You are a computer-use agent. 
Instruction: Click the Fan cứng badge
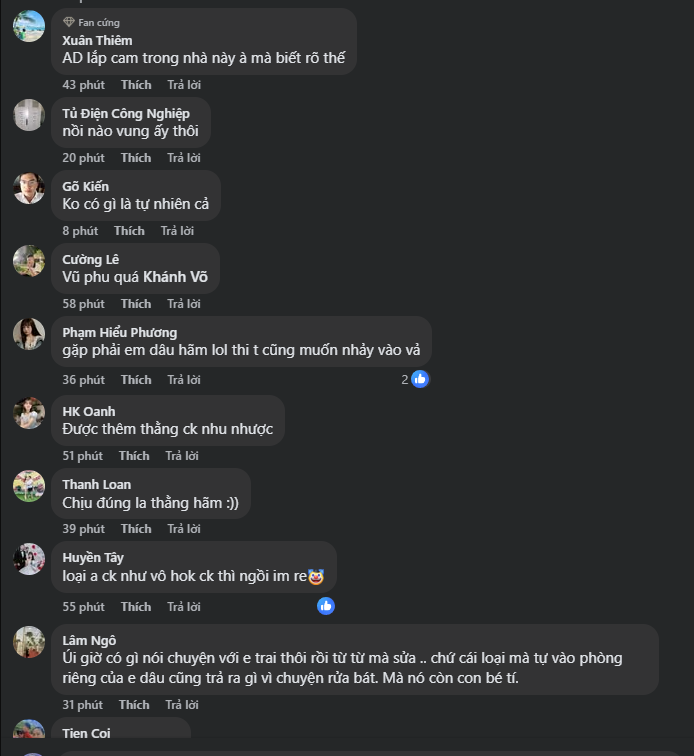[91, 22]
